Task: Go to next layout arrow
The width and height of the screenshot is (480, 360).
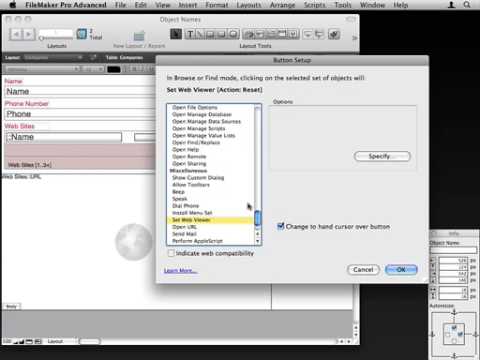Action: coord(29,34)
